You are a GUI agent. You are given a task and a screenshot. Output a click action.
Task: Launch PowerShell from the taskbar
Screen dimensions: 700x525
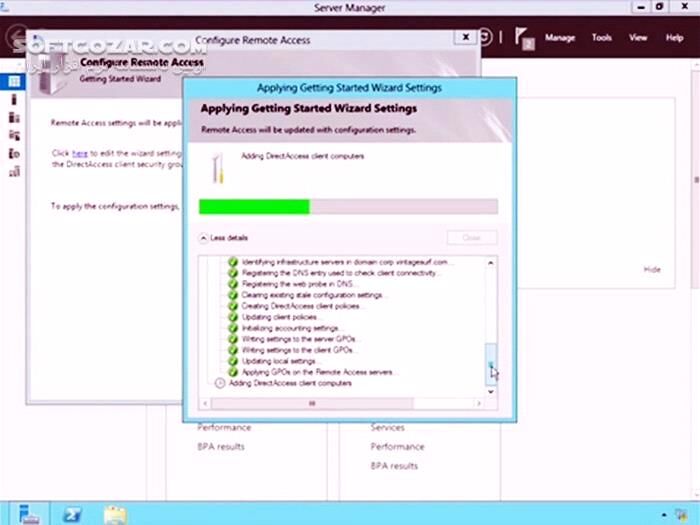72,515
